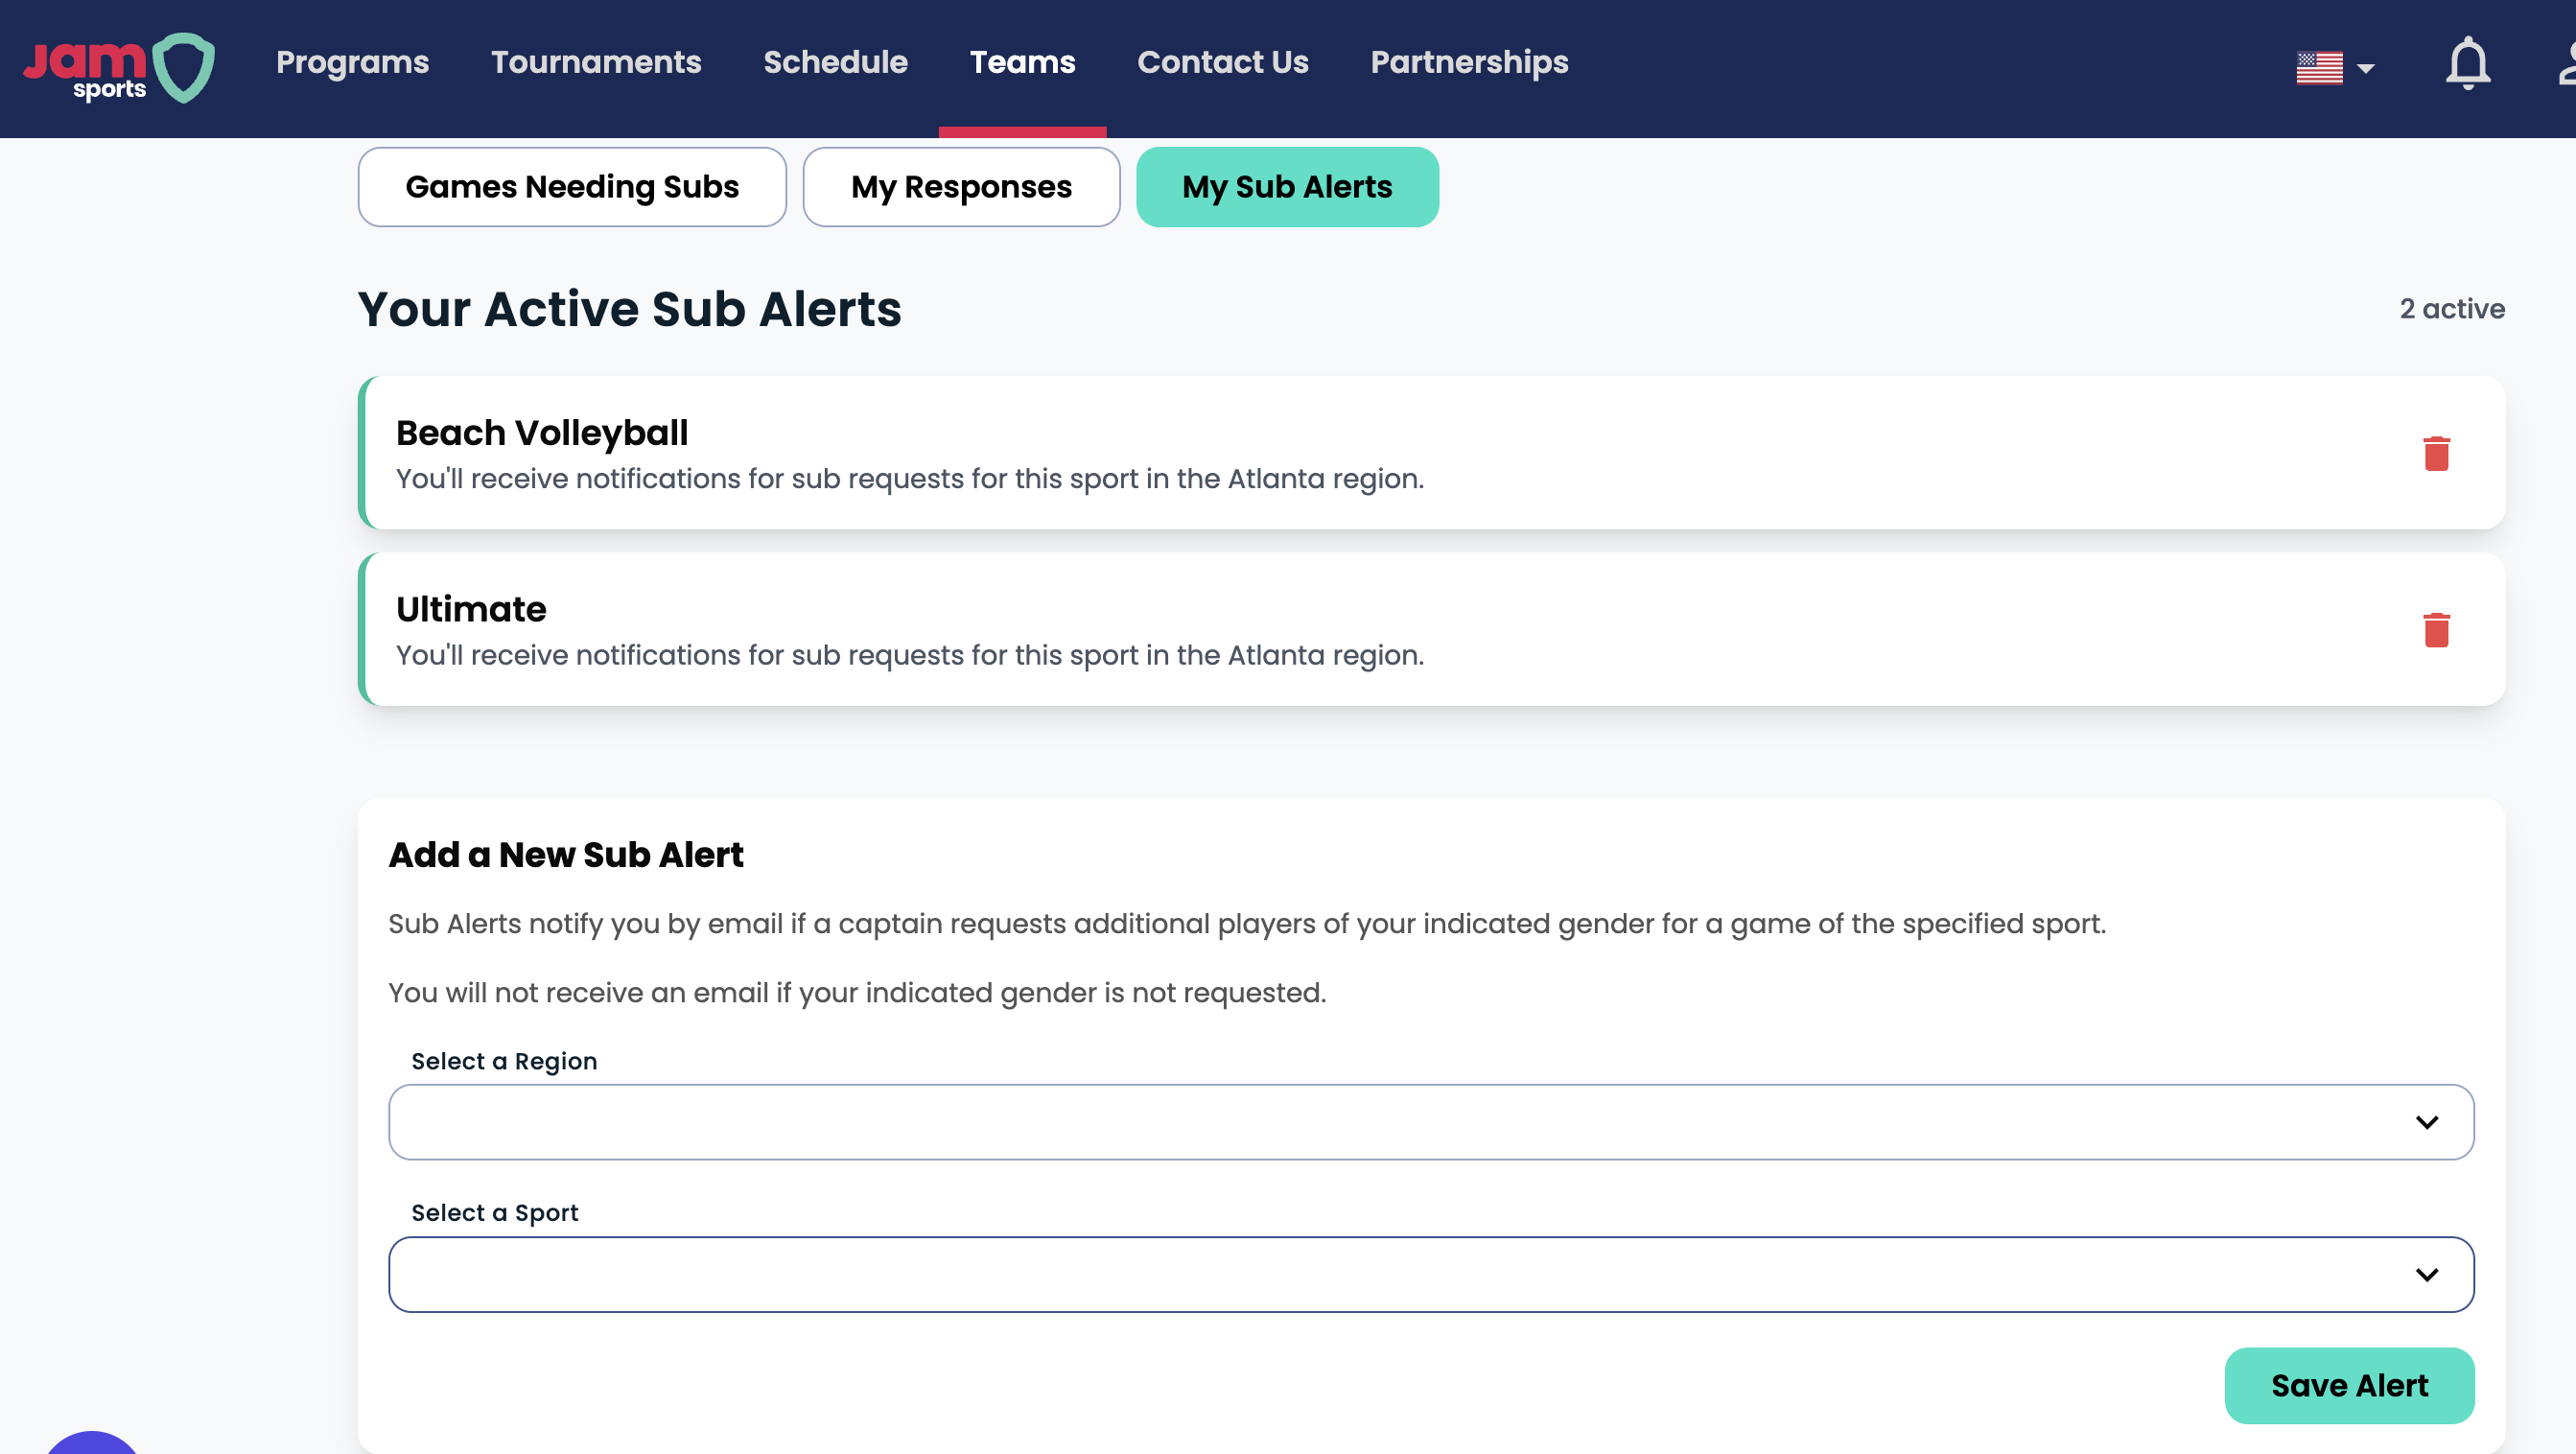Open the Partnerships nav item
The image size is (2576, 1454).
click(x=1469, y=62)
